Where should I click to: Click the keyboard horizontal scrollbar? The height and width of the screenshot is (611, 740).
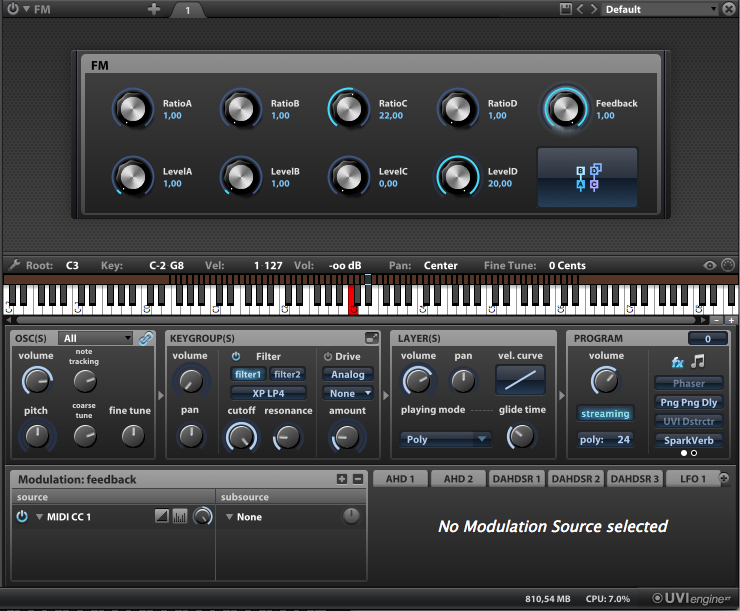[355, 320]
